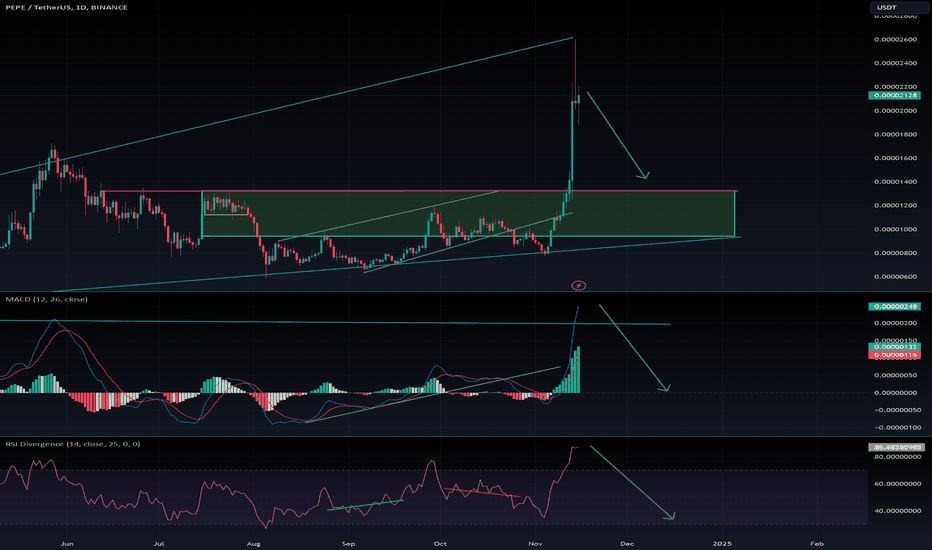Click the green MACD label 0.00000132
Screen dimensions: 932x550
coord(894,347)
